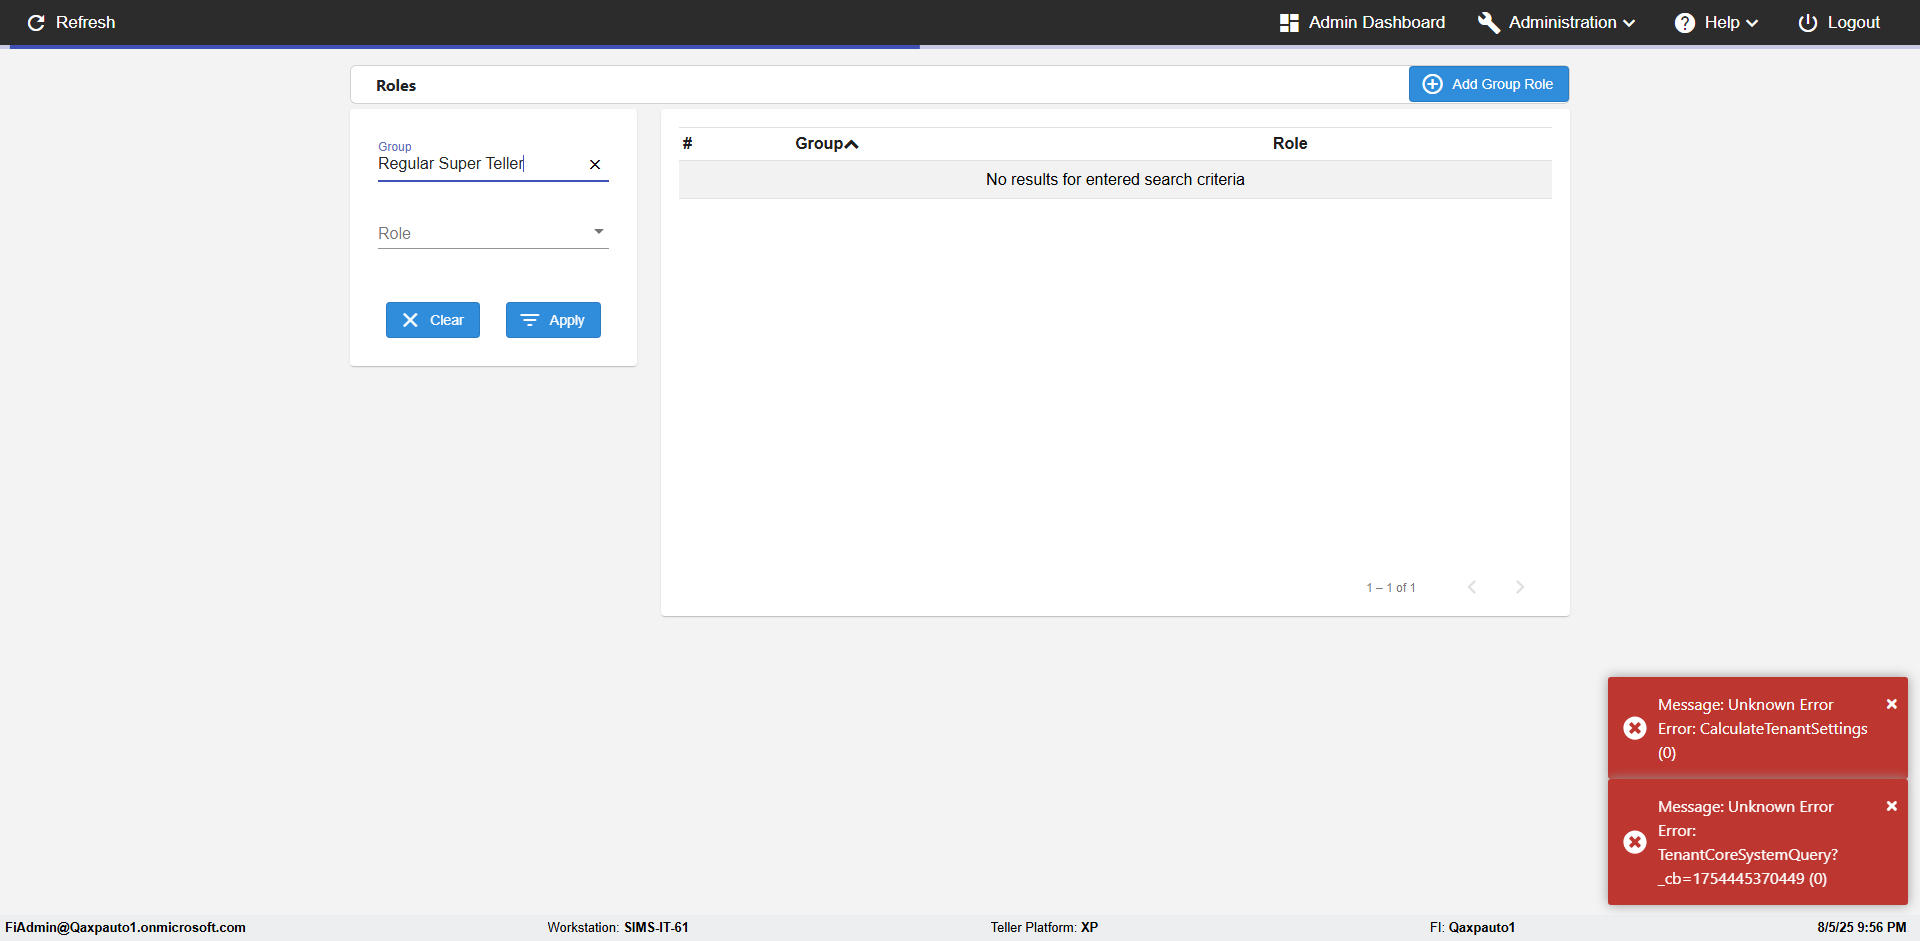Click the X icon on Clear button
Screen dimensions: 1920x941
(410, 320)
